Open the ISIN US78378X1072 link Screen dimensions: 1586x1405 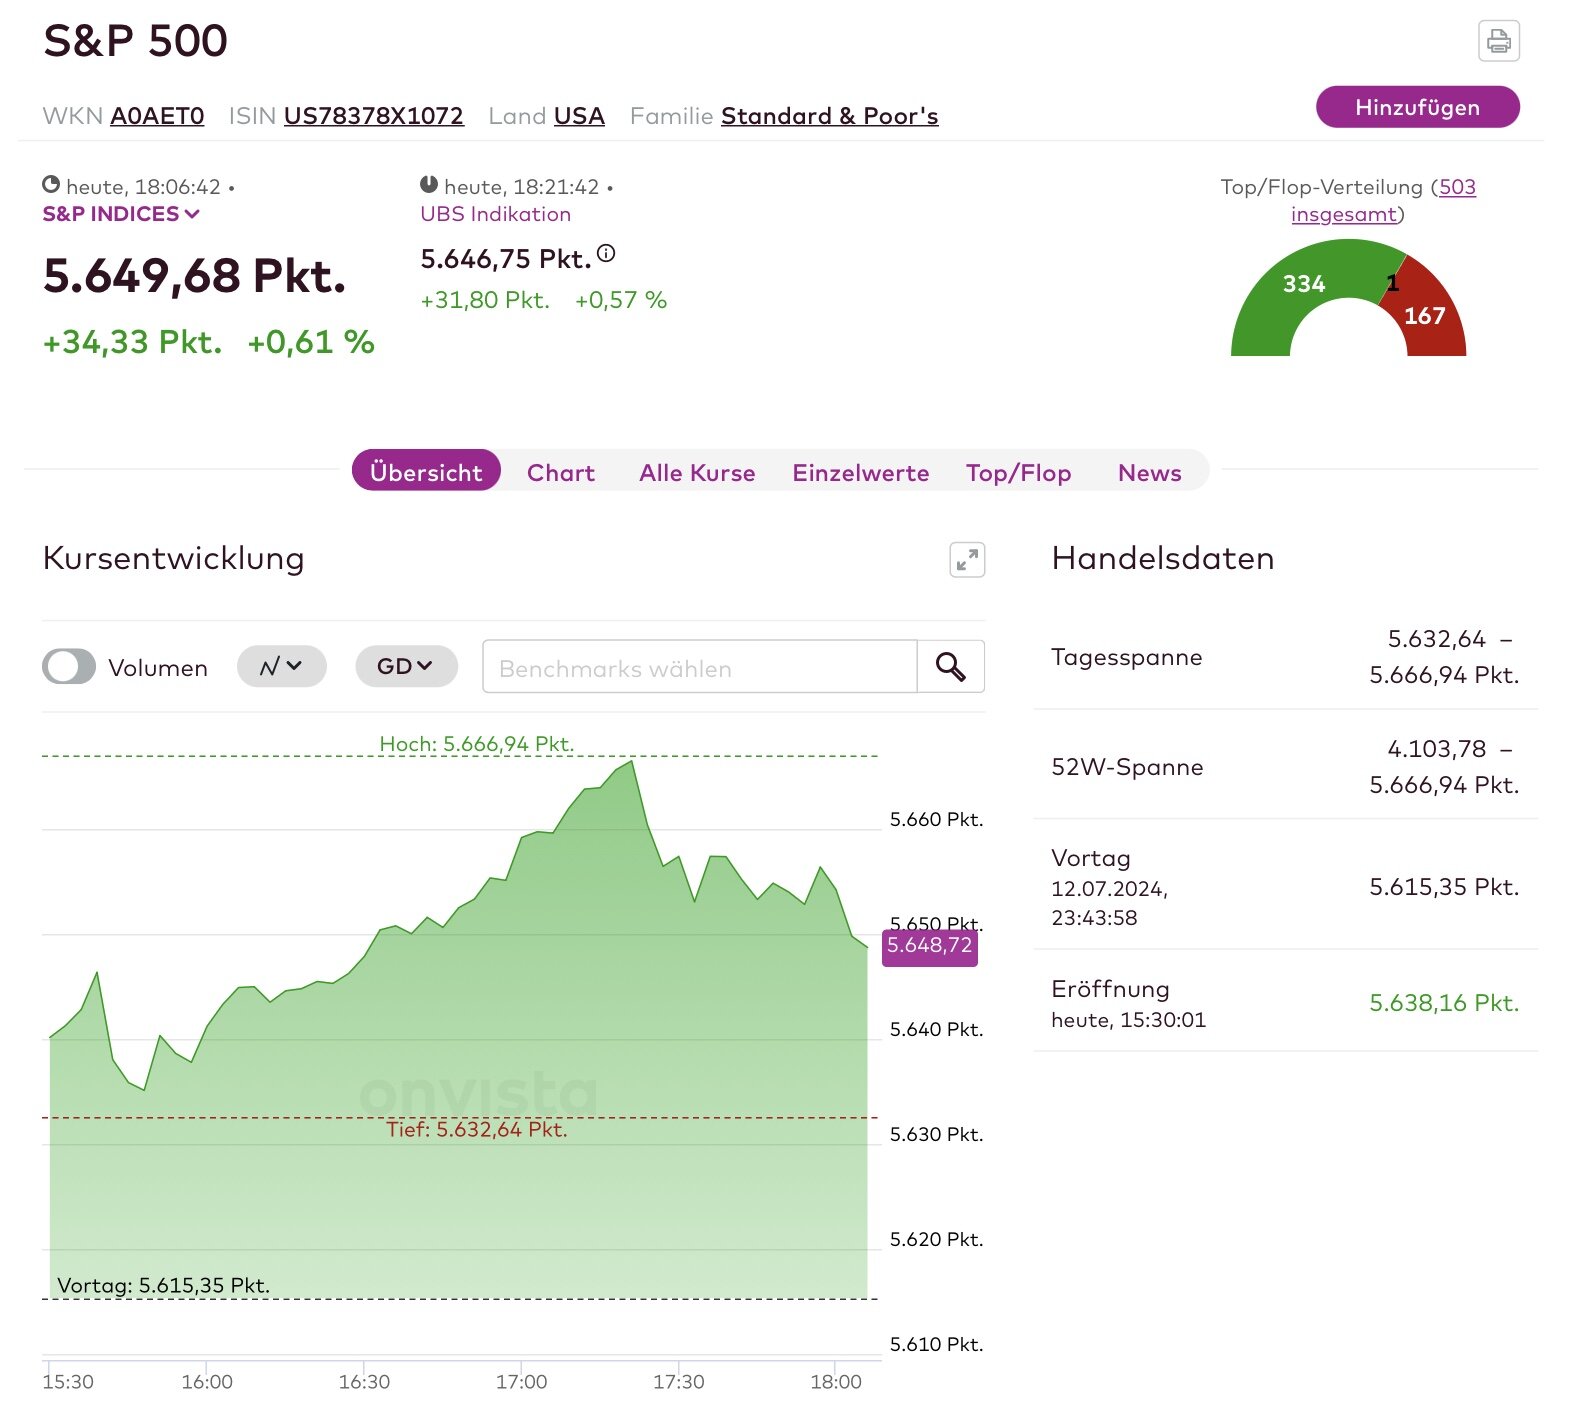(x=373, y=116)
